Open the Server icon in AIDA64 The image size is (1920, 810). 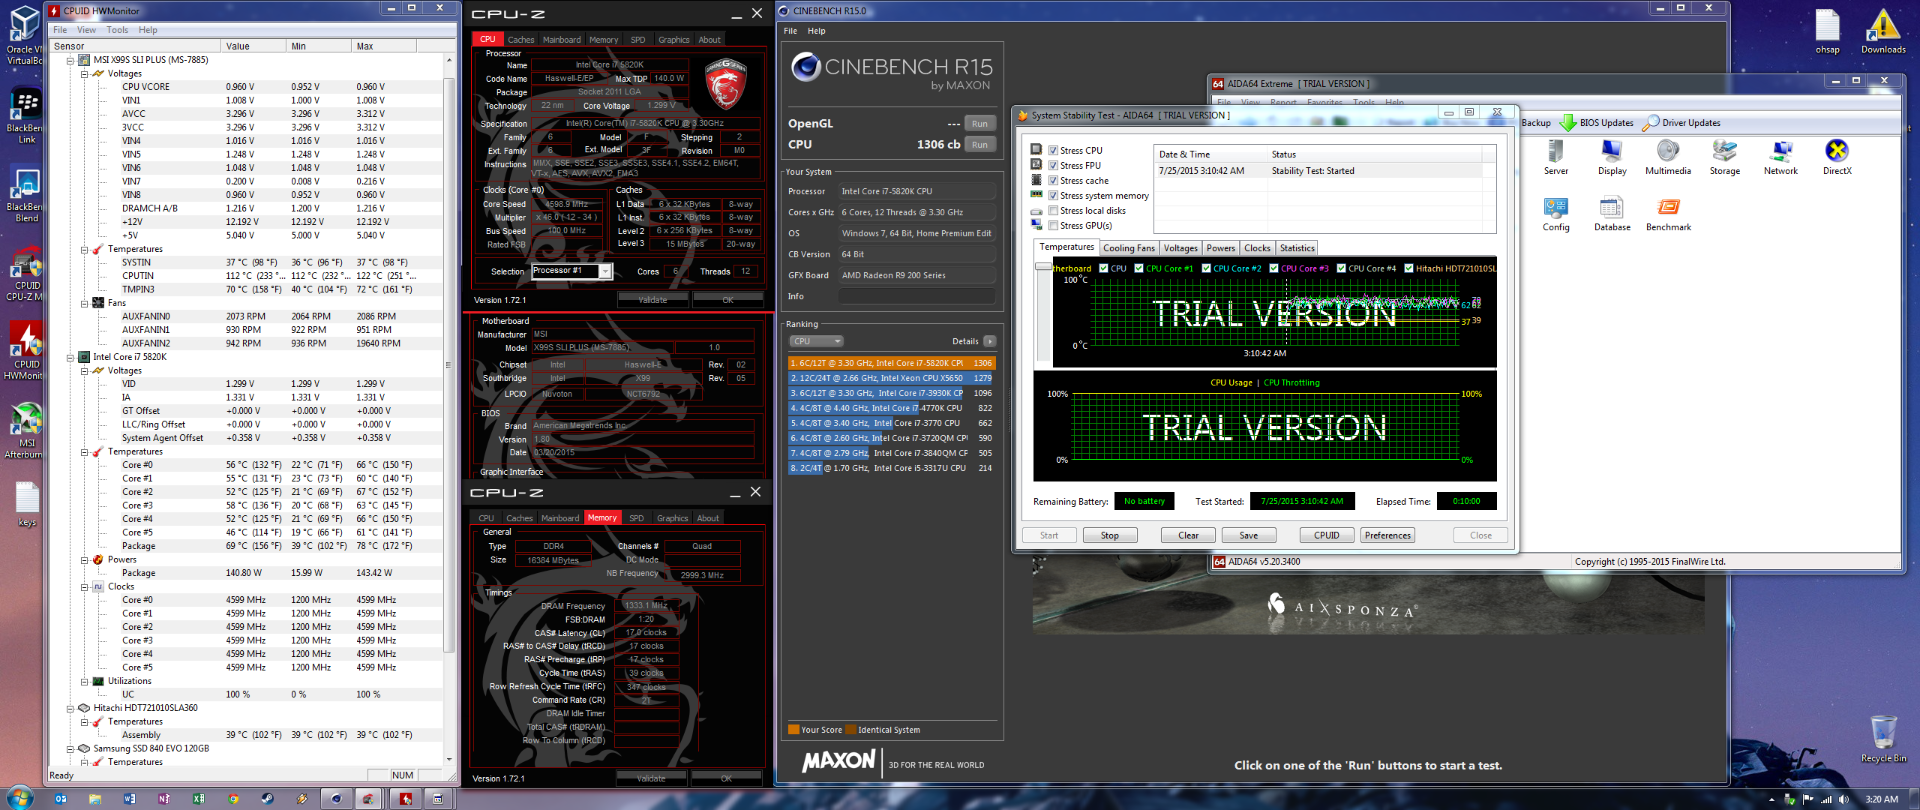[1556, 157]
